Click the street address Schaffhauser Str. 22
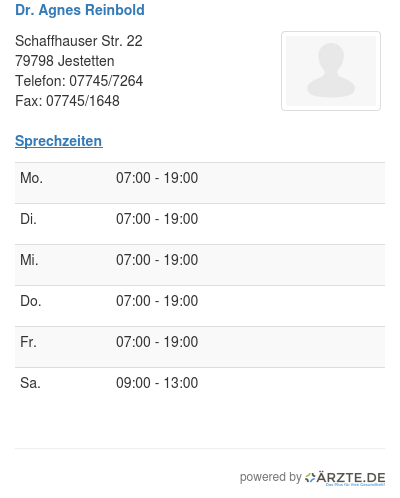This screenshot has width=400, height=498. coord(79,41)
